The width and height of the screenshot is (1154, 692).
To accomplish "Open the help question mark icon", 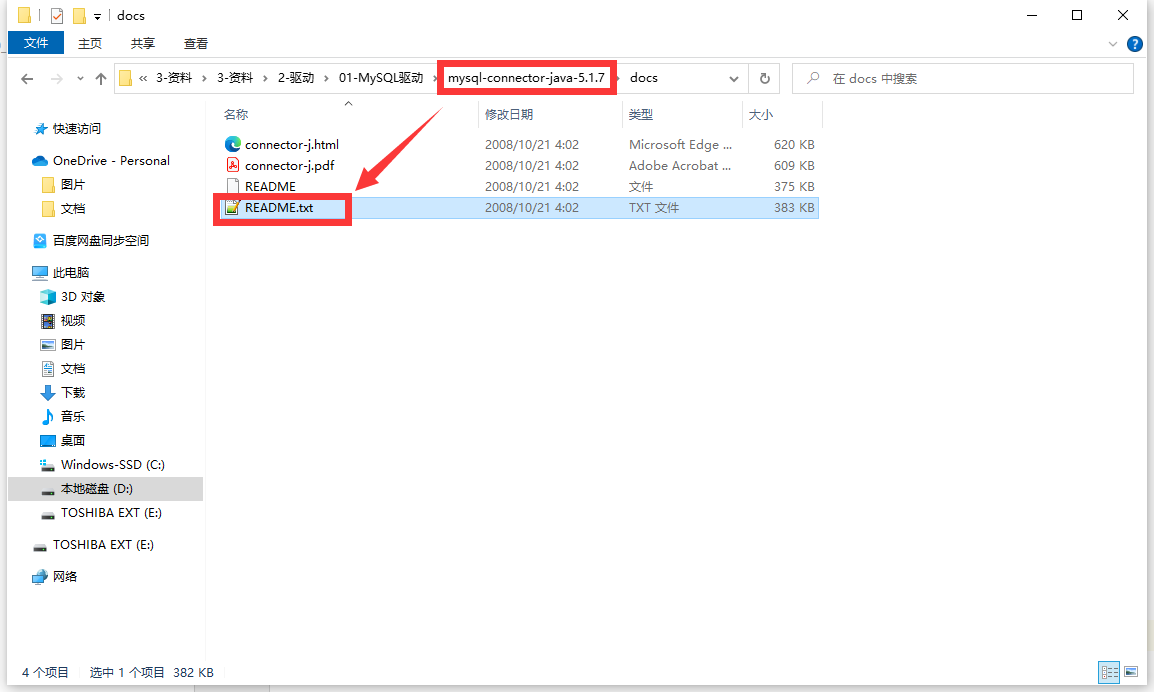I will [x=1135, y=44].
